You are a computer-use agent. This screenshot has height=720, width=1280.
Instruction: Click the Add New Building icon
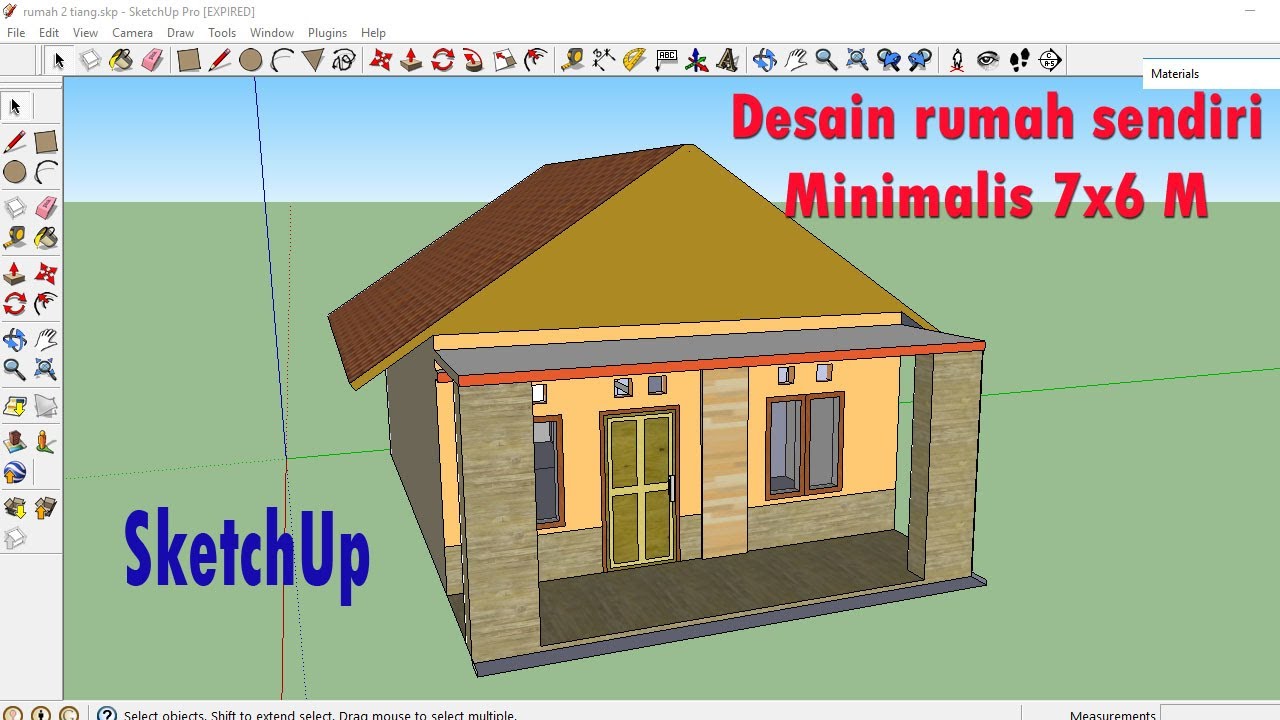pos(15,441)
